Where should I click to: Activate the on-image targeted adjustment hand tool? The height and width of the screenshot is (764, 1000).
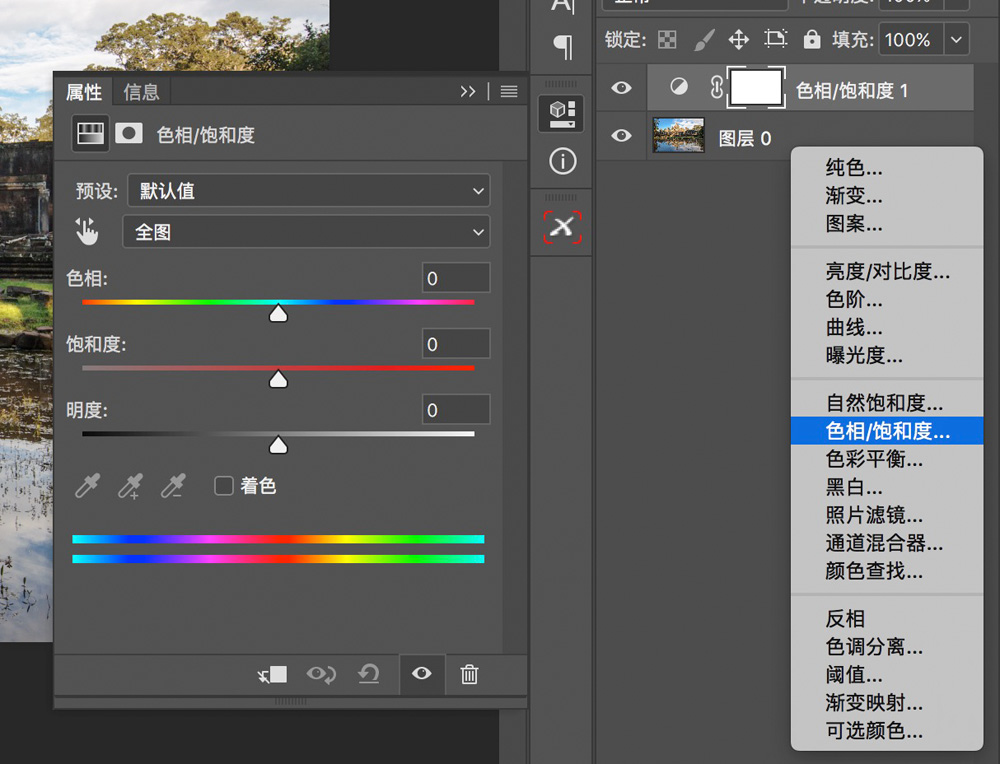pyautogui.click(x=87, y=231)
